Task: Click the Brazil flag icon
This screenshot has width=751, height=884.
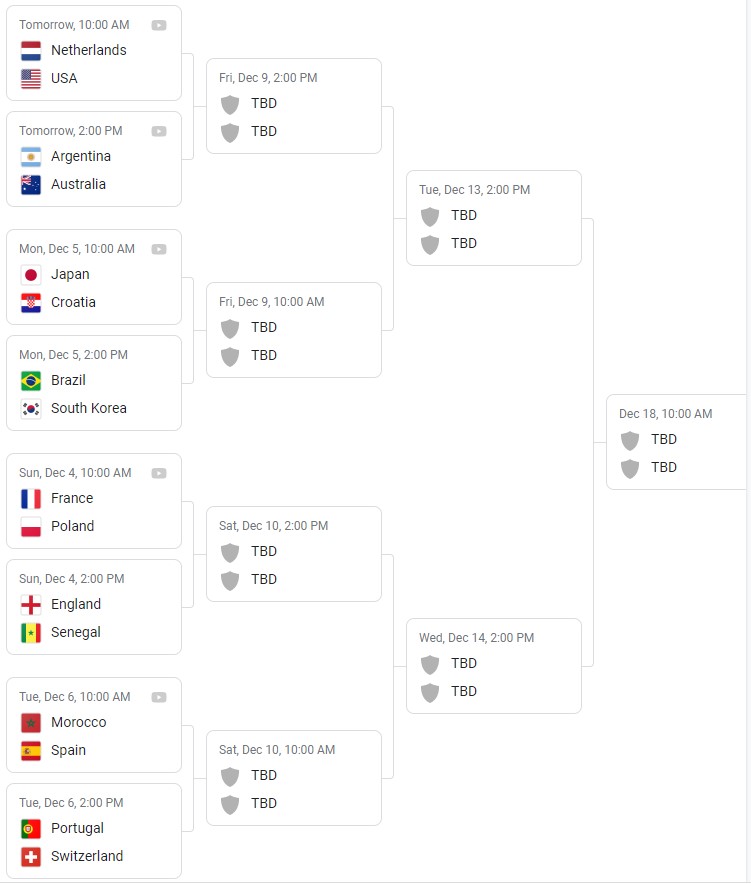Action: 31,380
